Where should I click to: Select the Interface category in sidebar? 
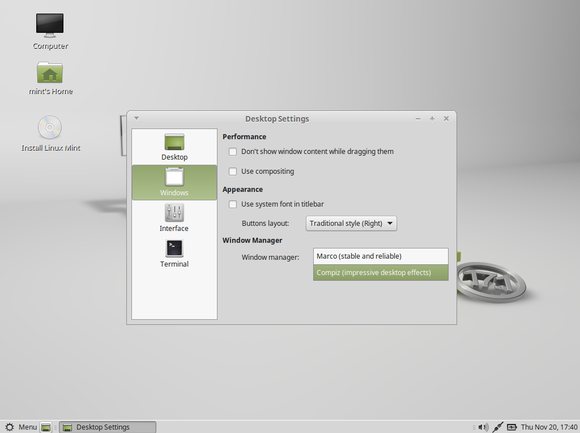(174, 218)
